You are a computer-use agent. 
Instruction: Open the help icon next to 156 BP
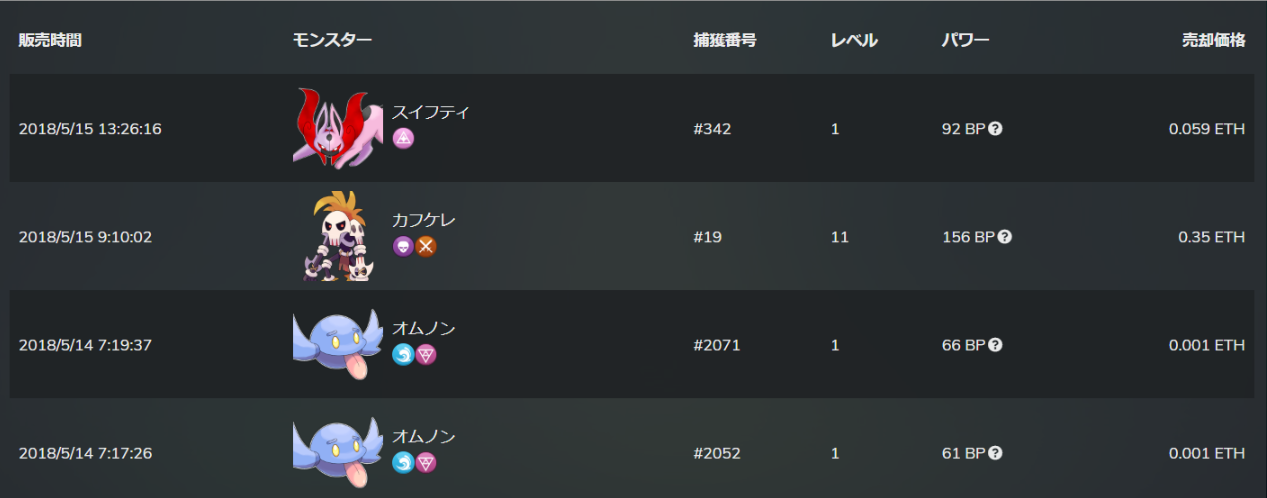[x=1005, y=237]
